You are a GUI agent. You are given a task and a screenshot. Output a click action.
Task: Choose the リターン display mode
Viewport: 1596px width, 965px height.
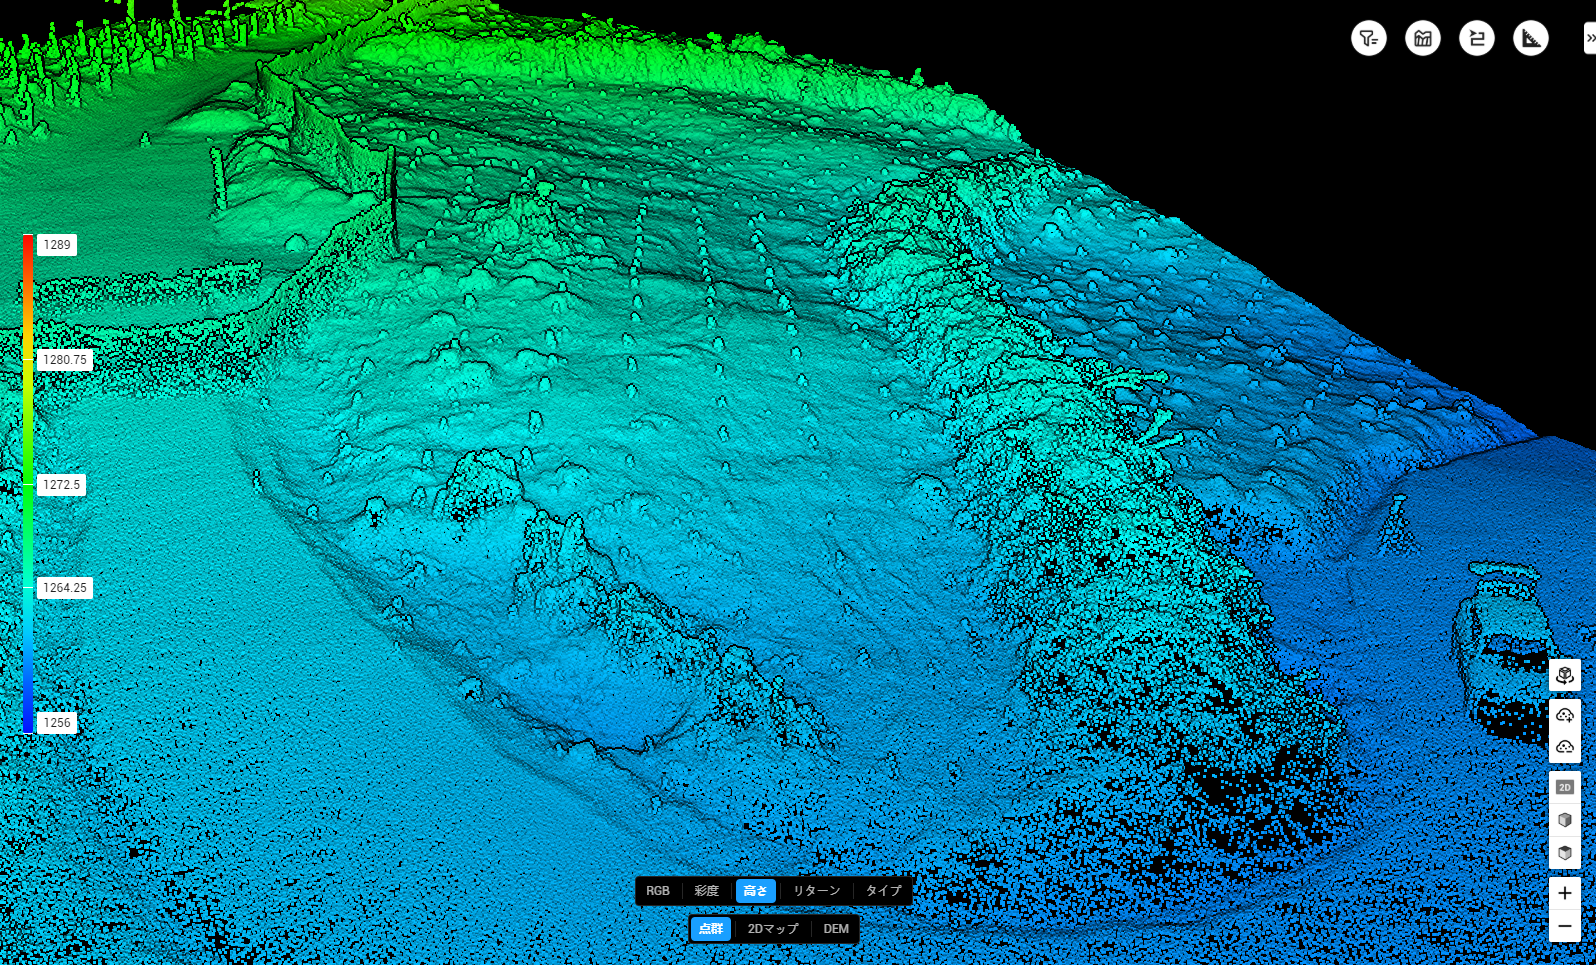point(816,891)
